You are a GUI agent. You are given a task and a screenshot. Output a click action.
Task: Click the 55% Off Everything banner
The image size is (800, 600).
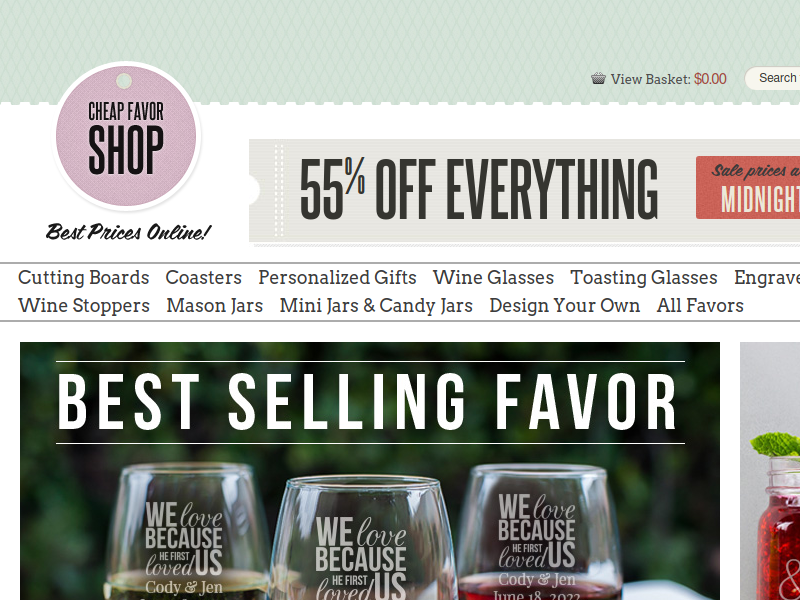[x=524, y=190]
